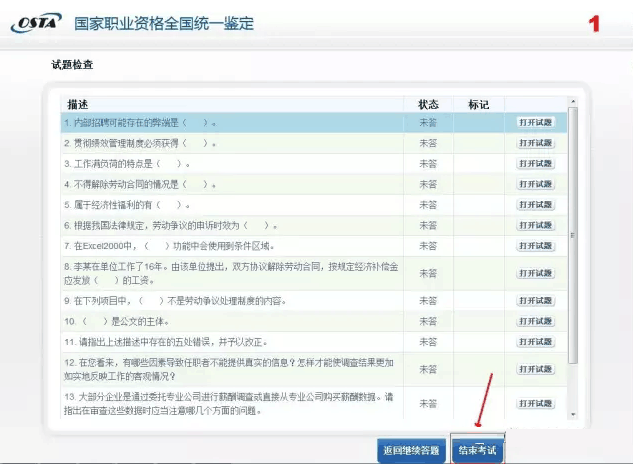This screenshot has height=465, width=633.
Task: Open question 1 with its 打开试题 button
Action: click(x=535, y=122)
